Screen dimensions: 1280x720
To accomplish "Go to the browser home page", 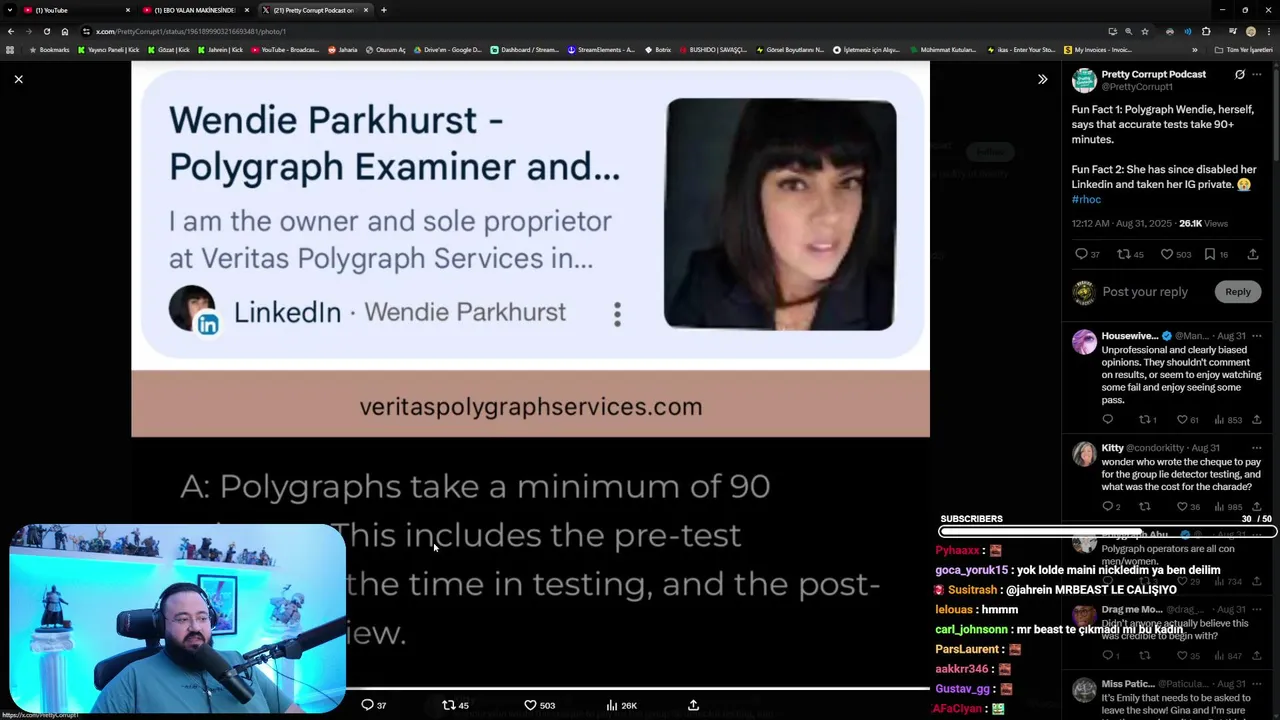I will click(x=64, y=31).
